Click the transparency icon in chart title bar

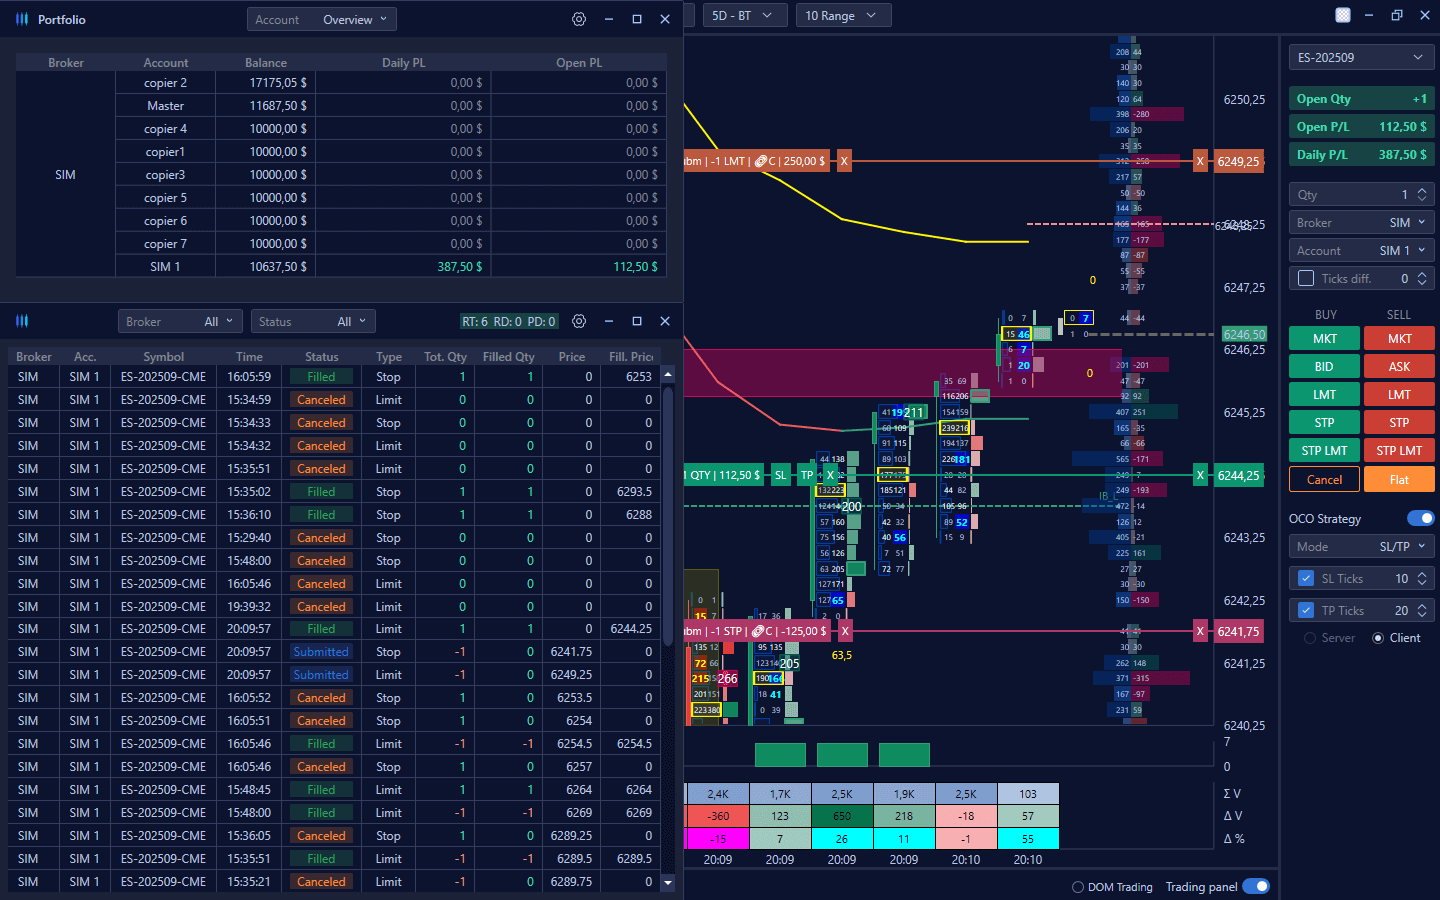pyautogui.click(x=1343, y=15)
